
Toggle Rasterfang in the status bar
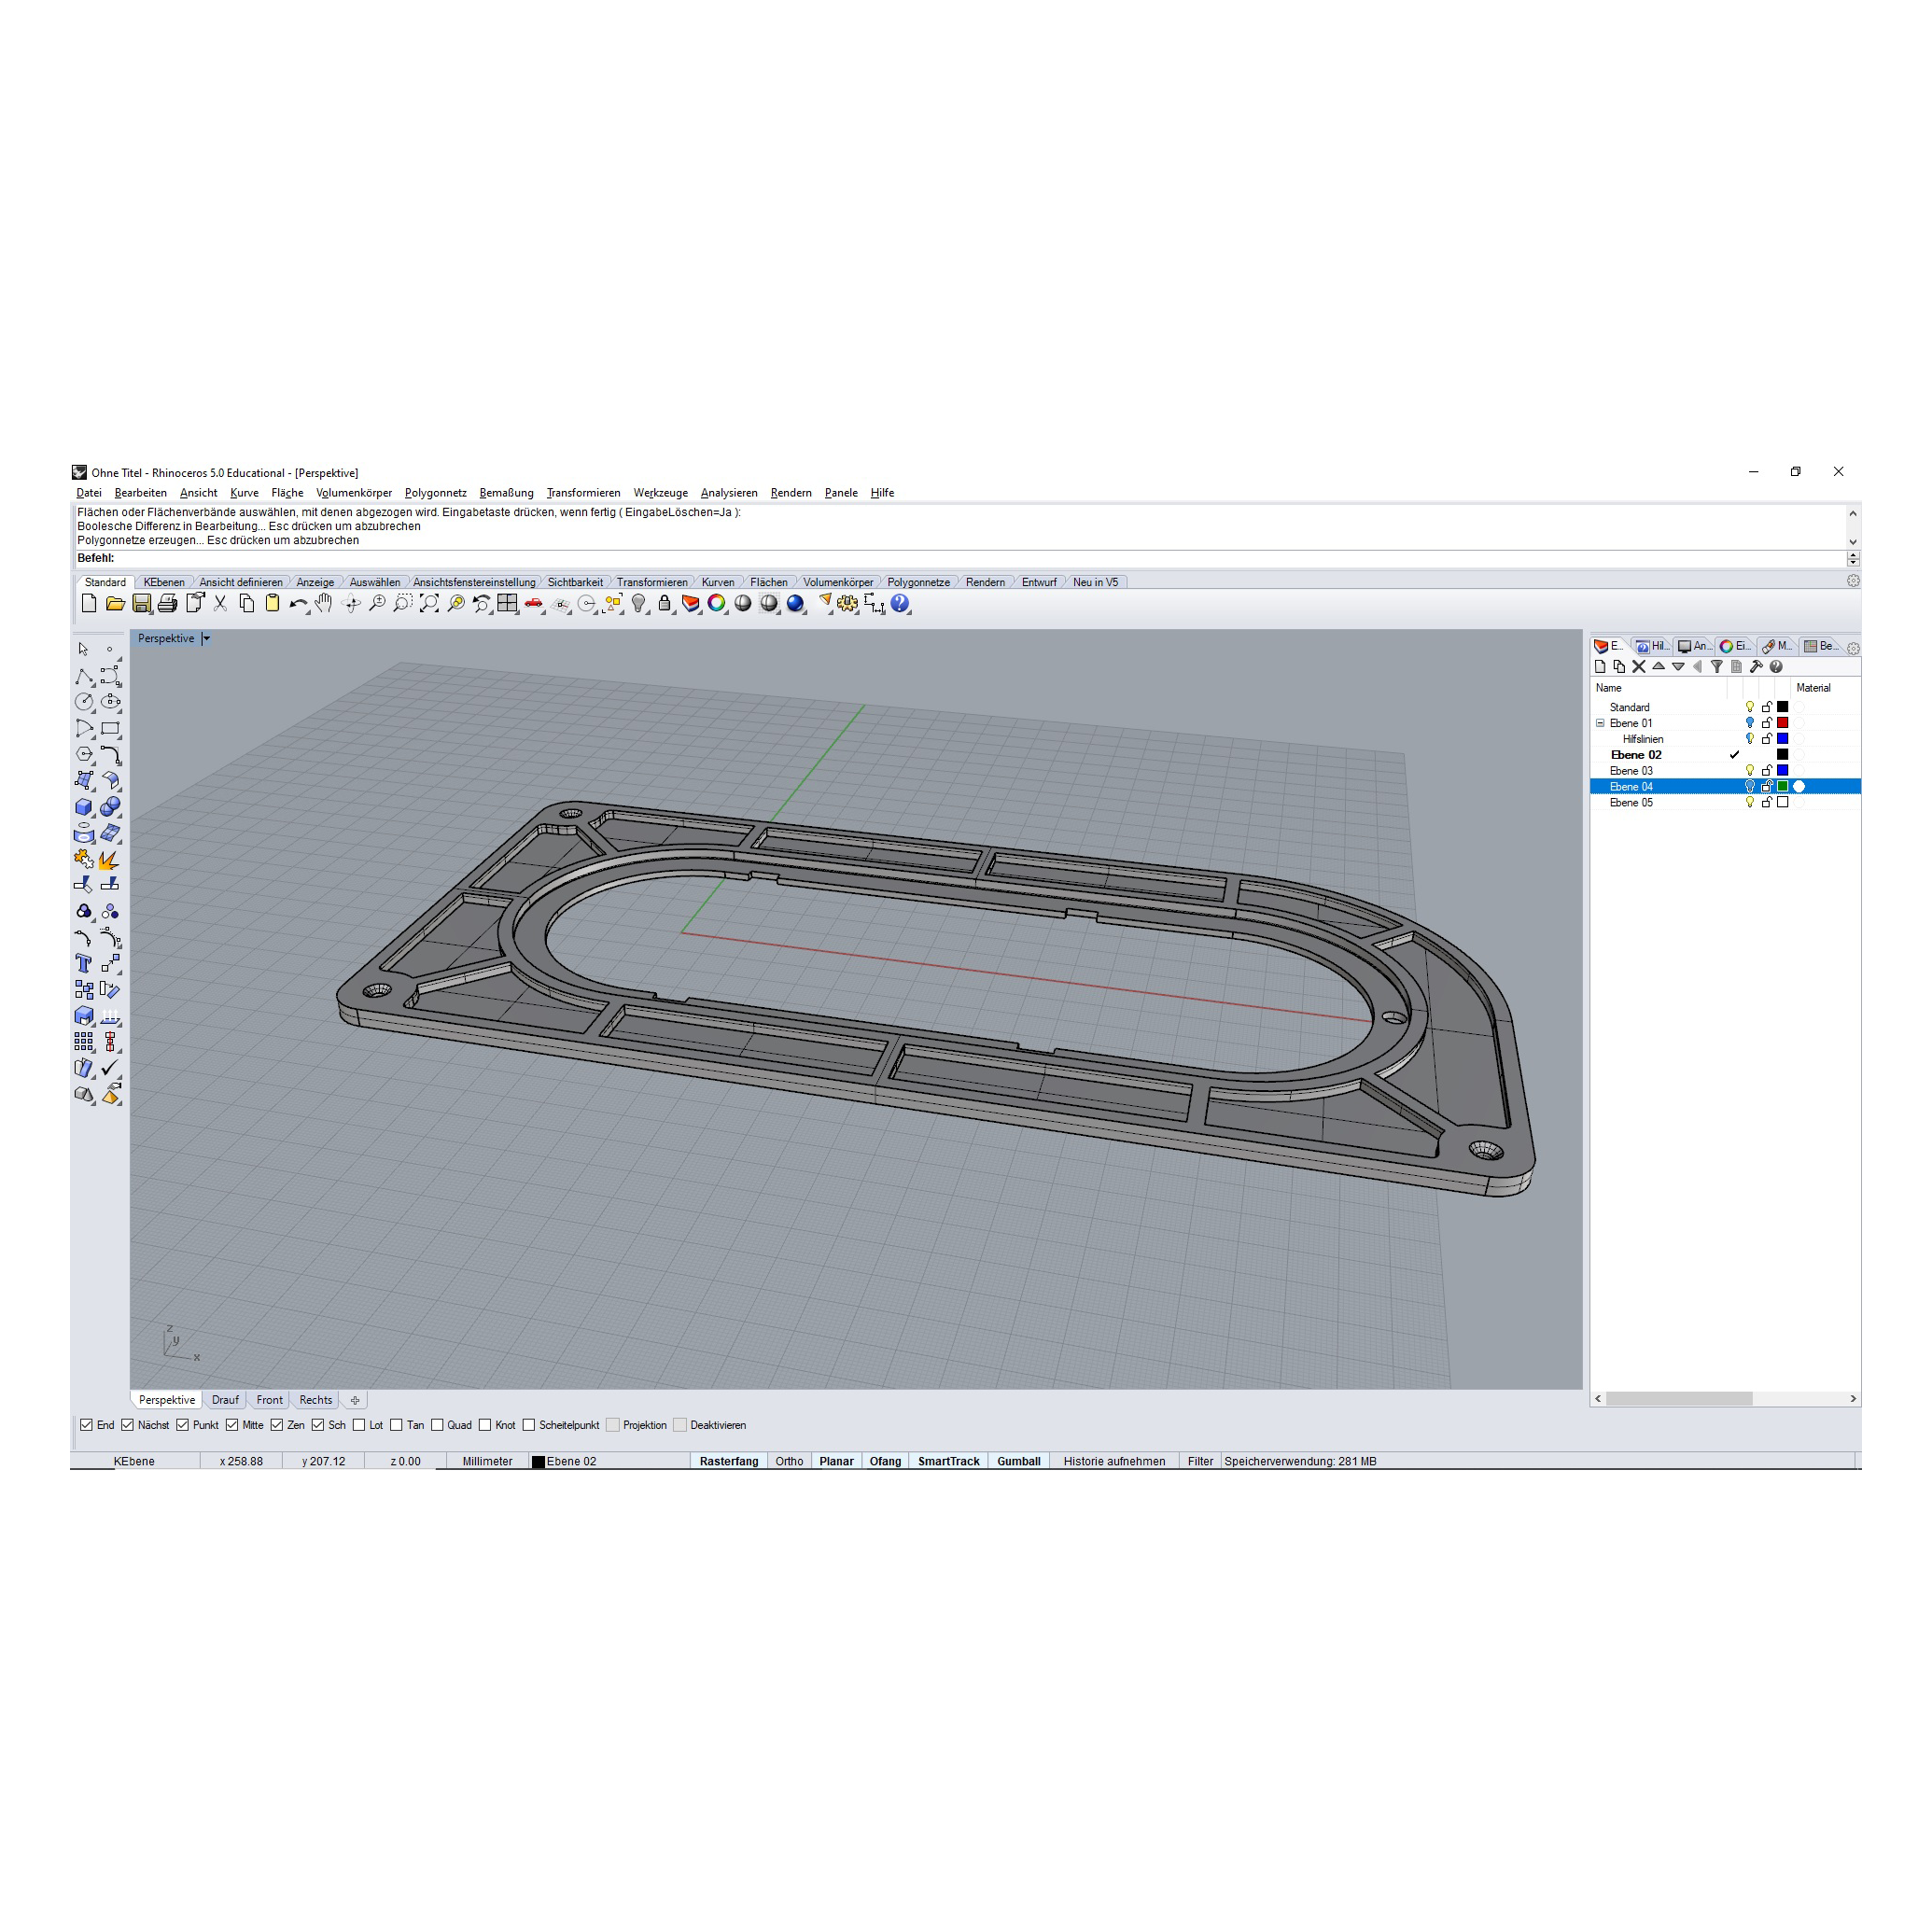point(729,1461)
